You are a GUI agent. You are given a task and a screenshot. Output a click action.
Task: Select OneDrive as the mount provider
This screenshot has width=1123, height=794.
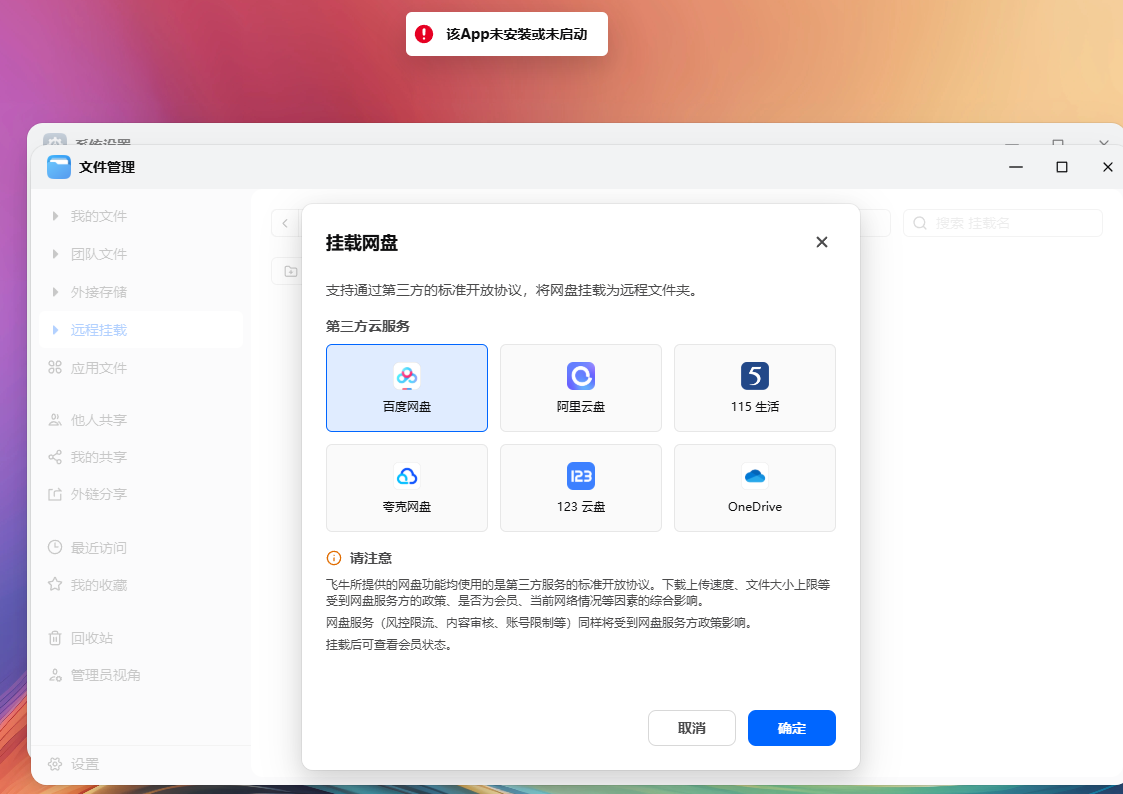(x=754, y=488)
